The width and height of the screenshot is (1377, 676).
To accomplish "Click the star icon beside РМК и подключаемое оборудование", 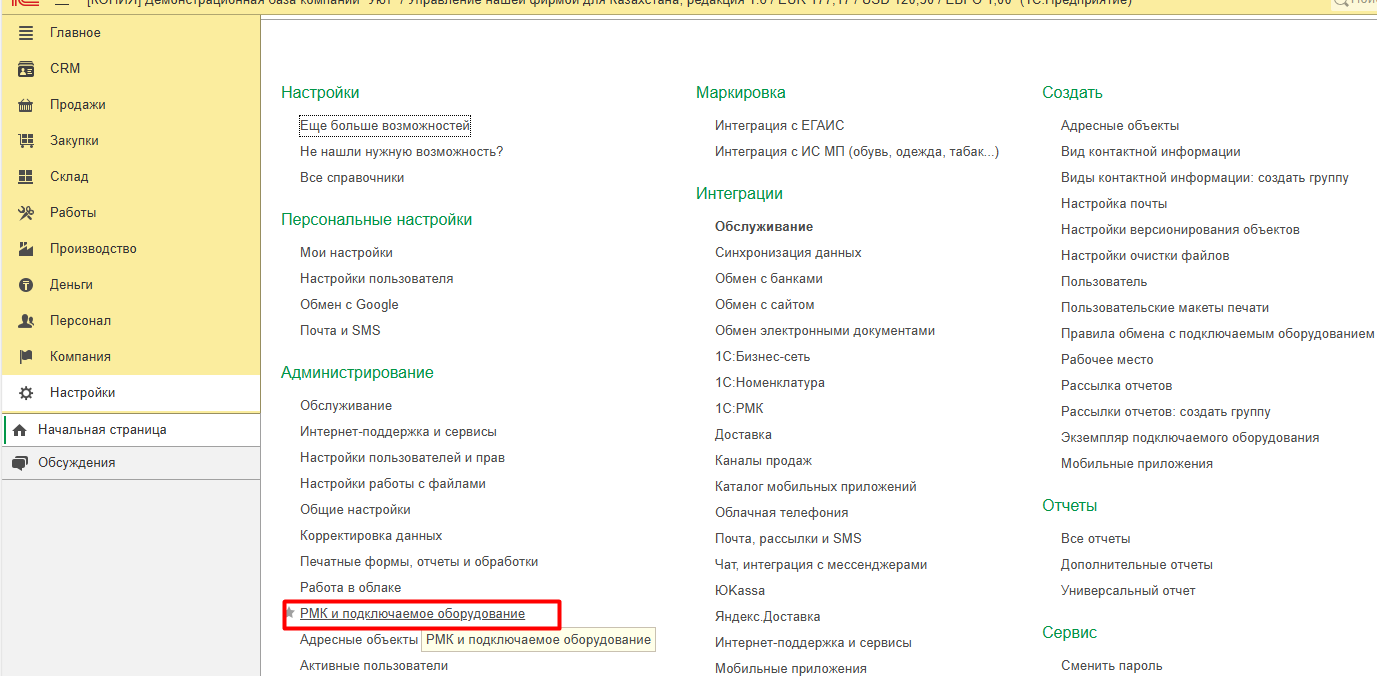I will tap(290, 613).
